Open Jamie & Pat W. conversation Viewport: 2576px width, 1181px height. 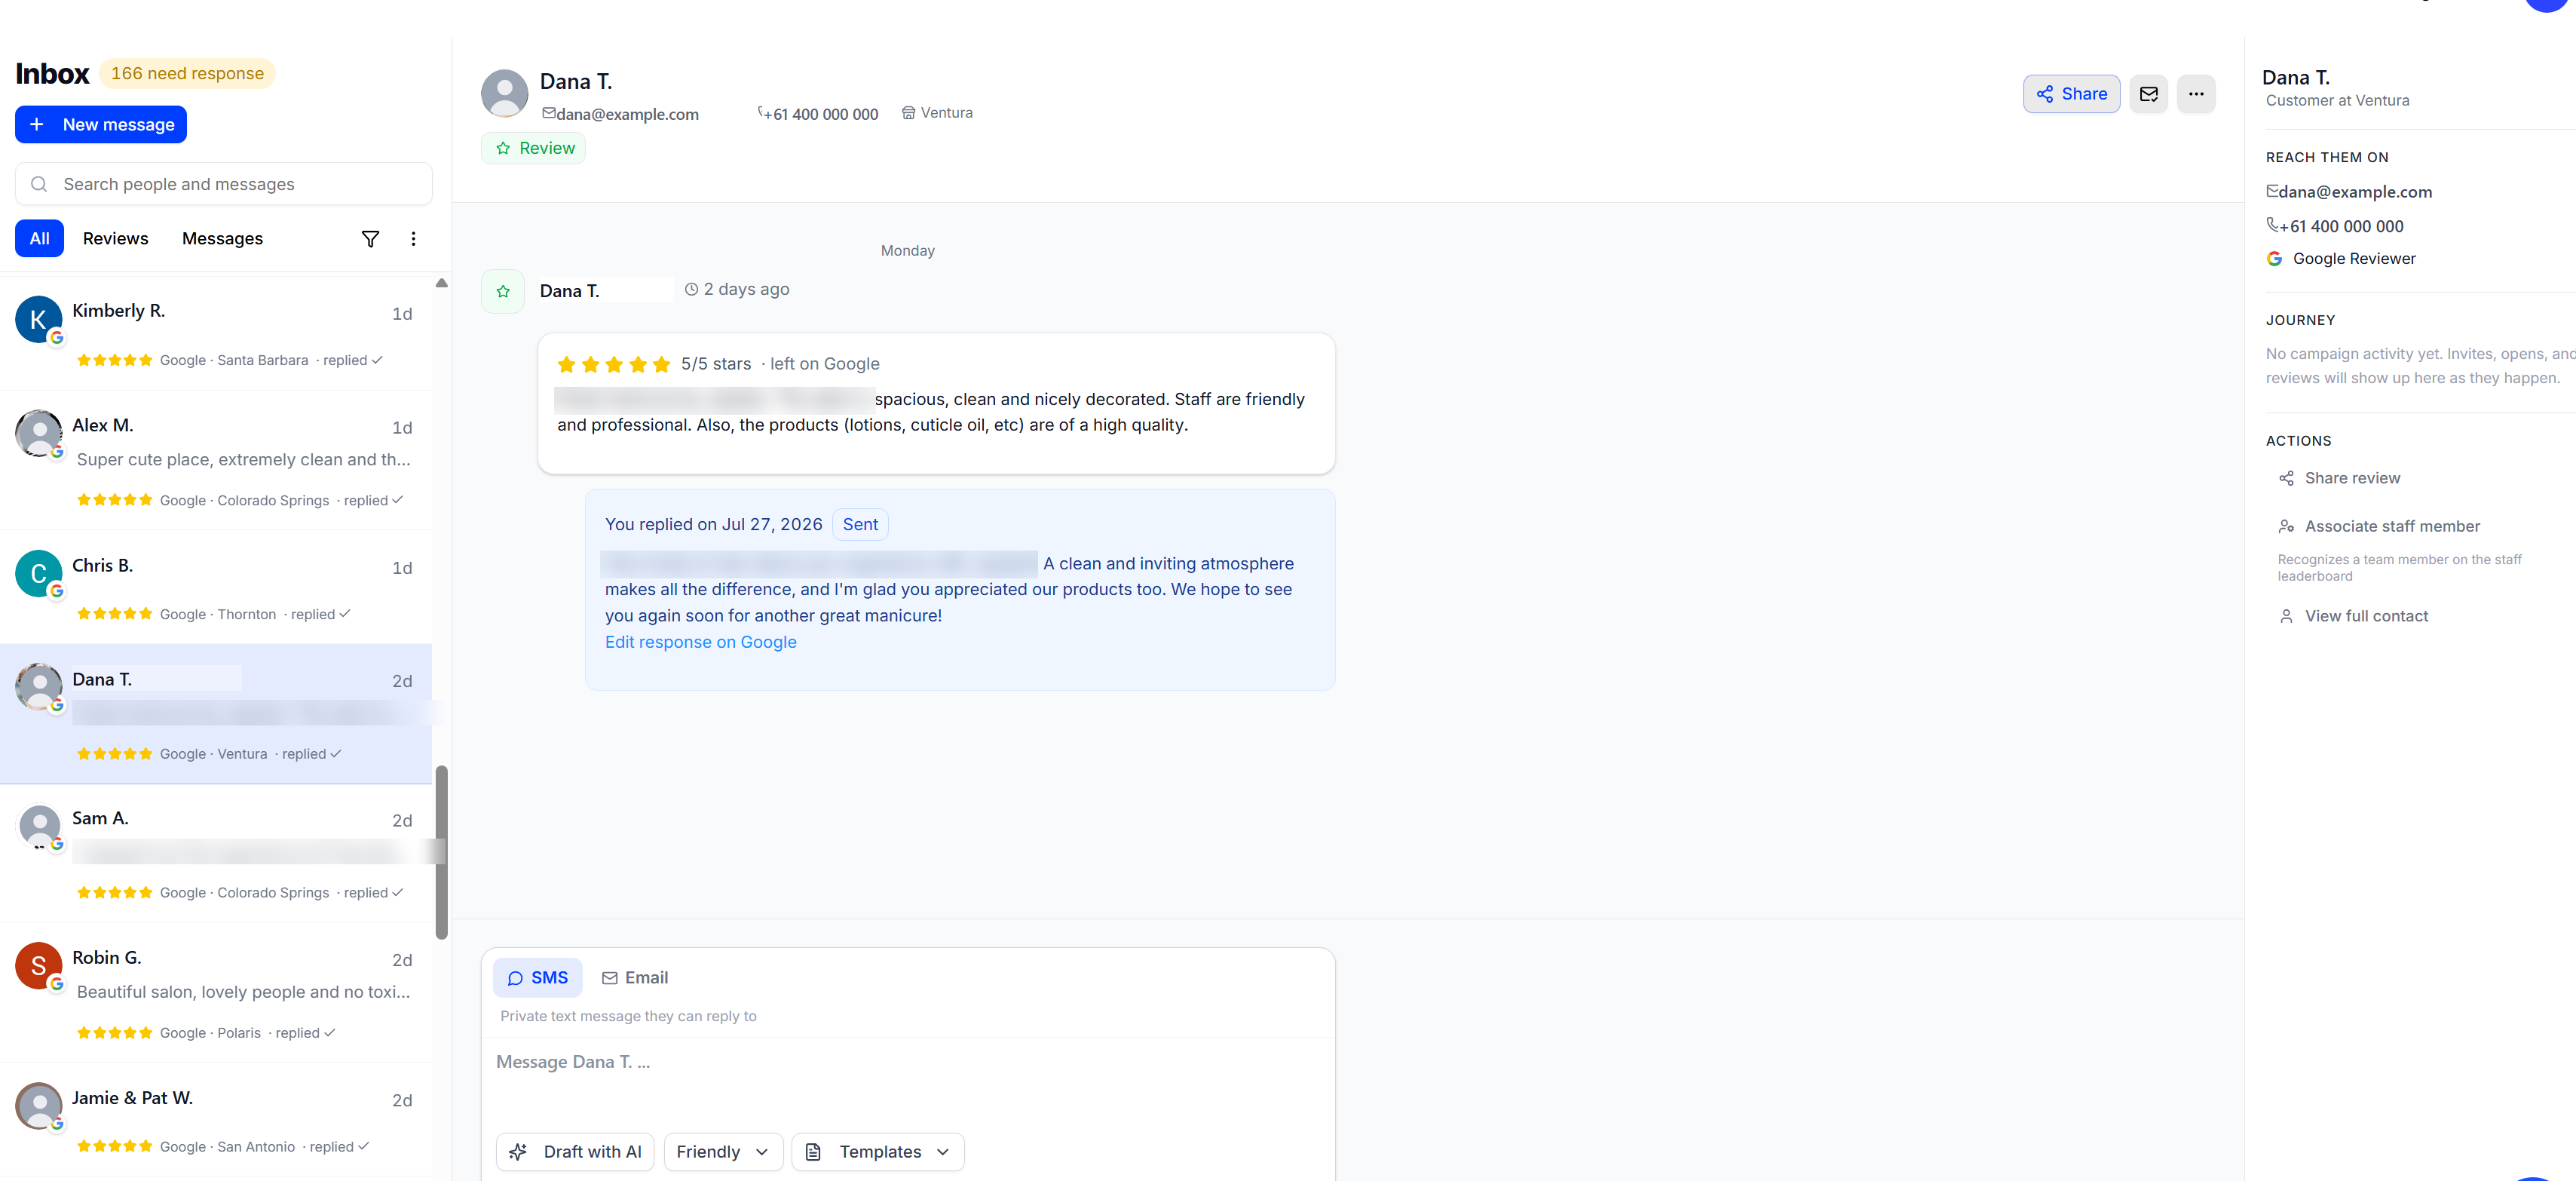tap(216, 1119)
